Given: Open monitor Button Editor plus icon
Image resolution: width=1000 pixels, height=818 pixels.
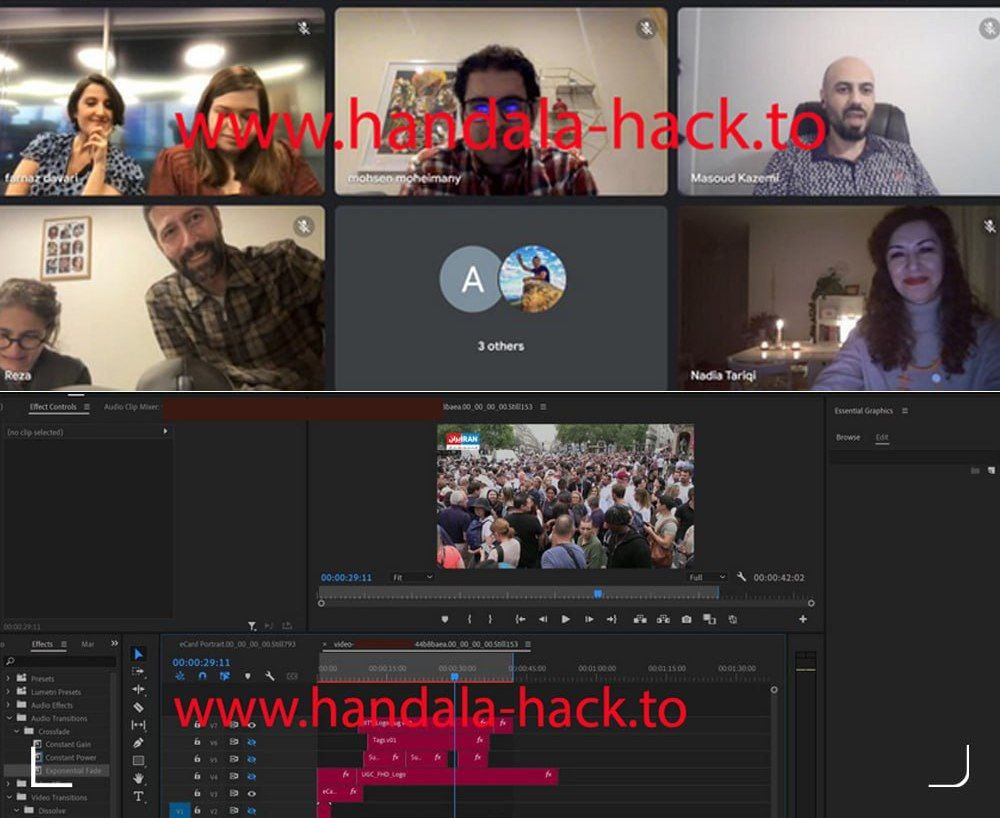Looking at the screenshot, I should [803, 619].
